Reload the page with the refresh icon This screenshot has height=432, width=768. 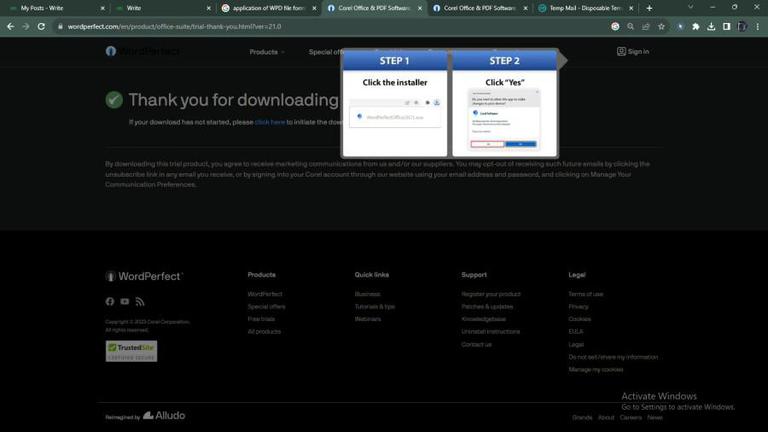point(41,26)
